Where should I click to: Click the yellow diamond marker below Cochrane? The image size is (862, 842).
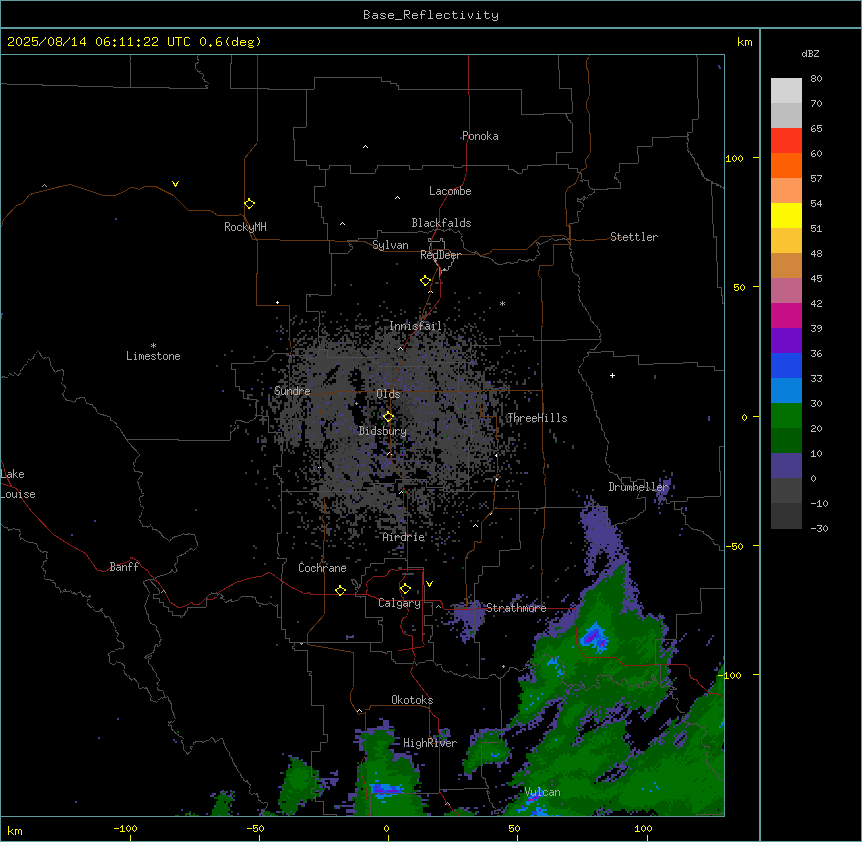[x=340, y=590]
